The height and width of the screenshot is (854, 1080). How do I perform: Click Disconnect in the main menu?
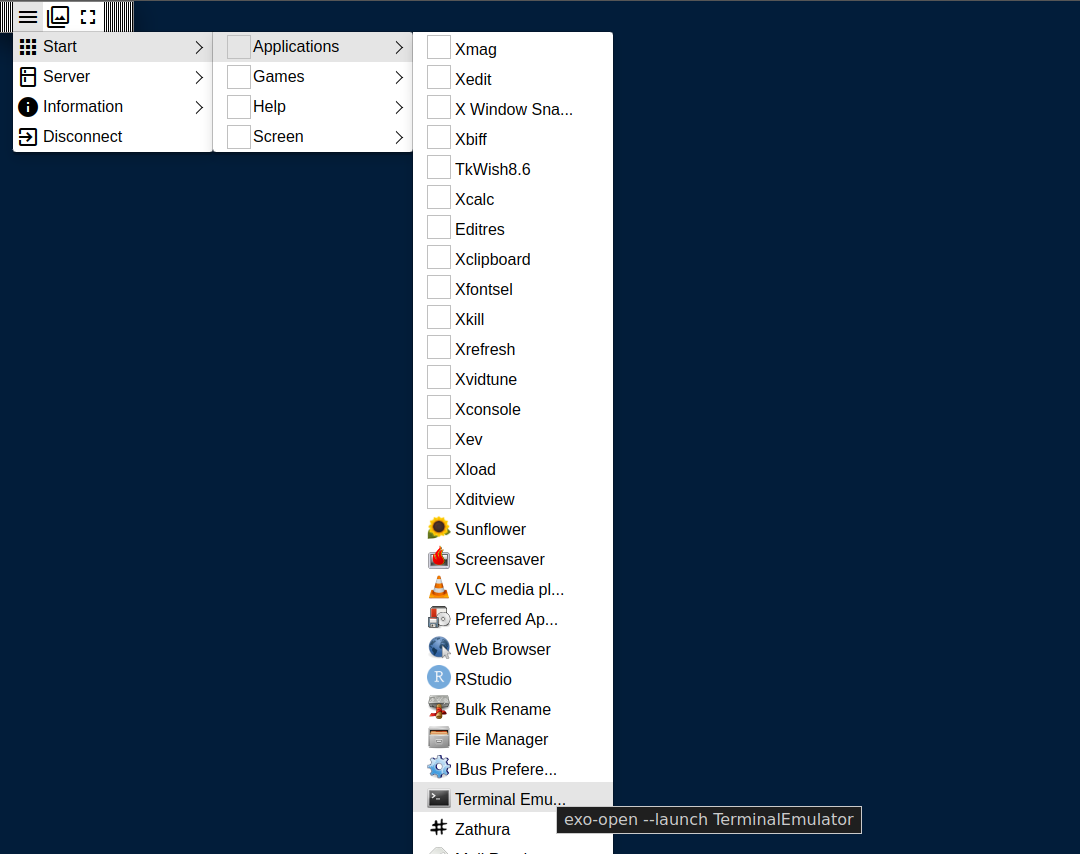(82, 137)
